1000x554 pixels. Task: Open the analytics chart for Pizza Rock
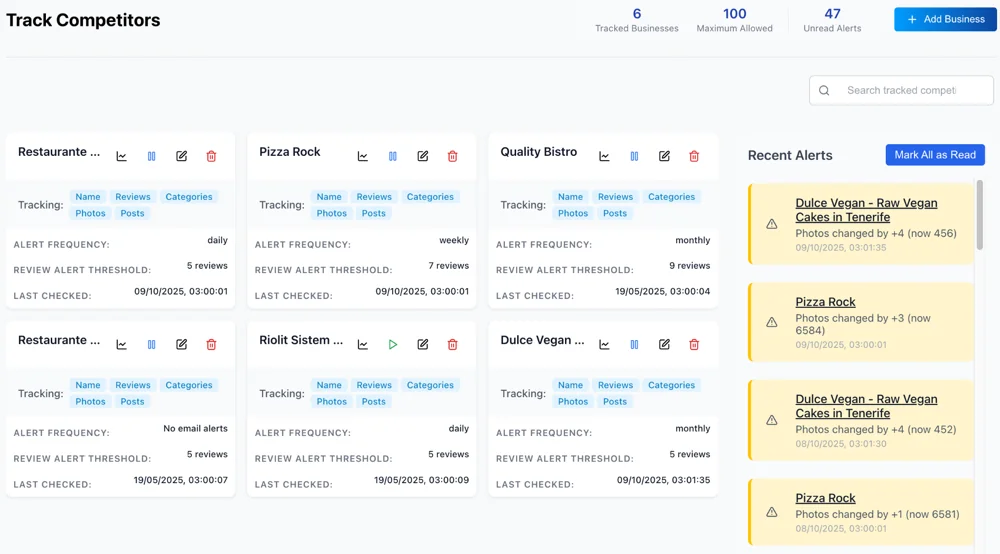(363, 156)
